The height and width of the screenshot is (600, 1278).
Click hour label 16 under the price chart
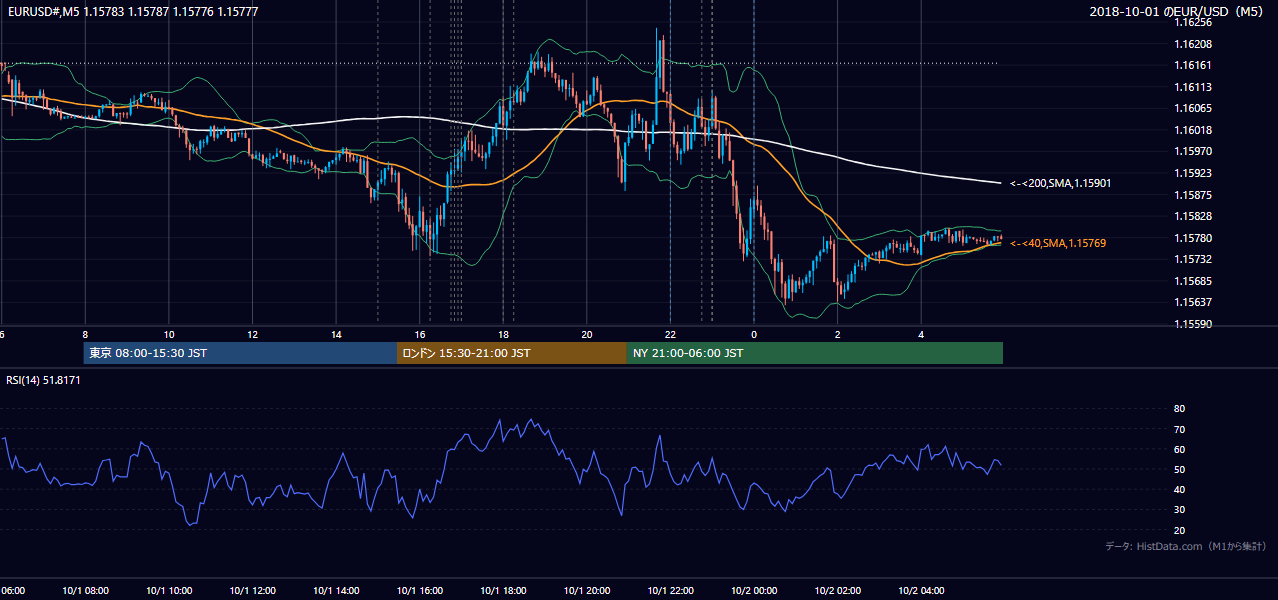pyautogui.click(x=420, y=334)
